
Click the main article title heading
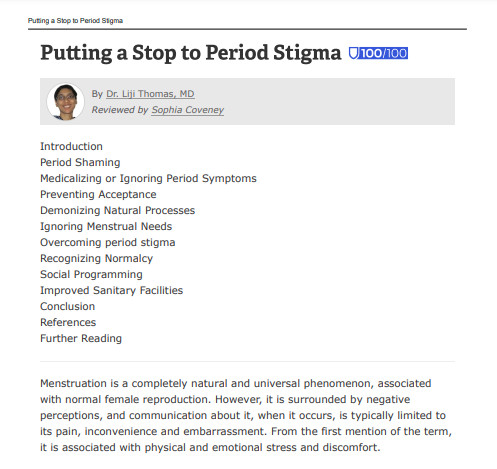pos(191,53)
